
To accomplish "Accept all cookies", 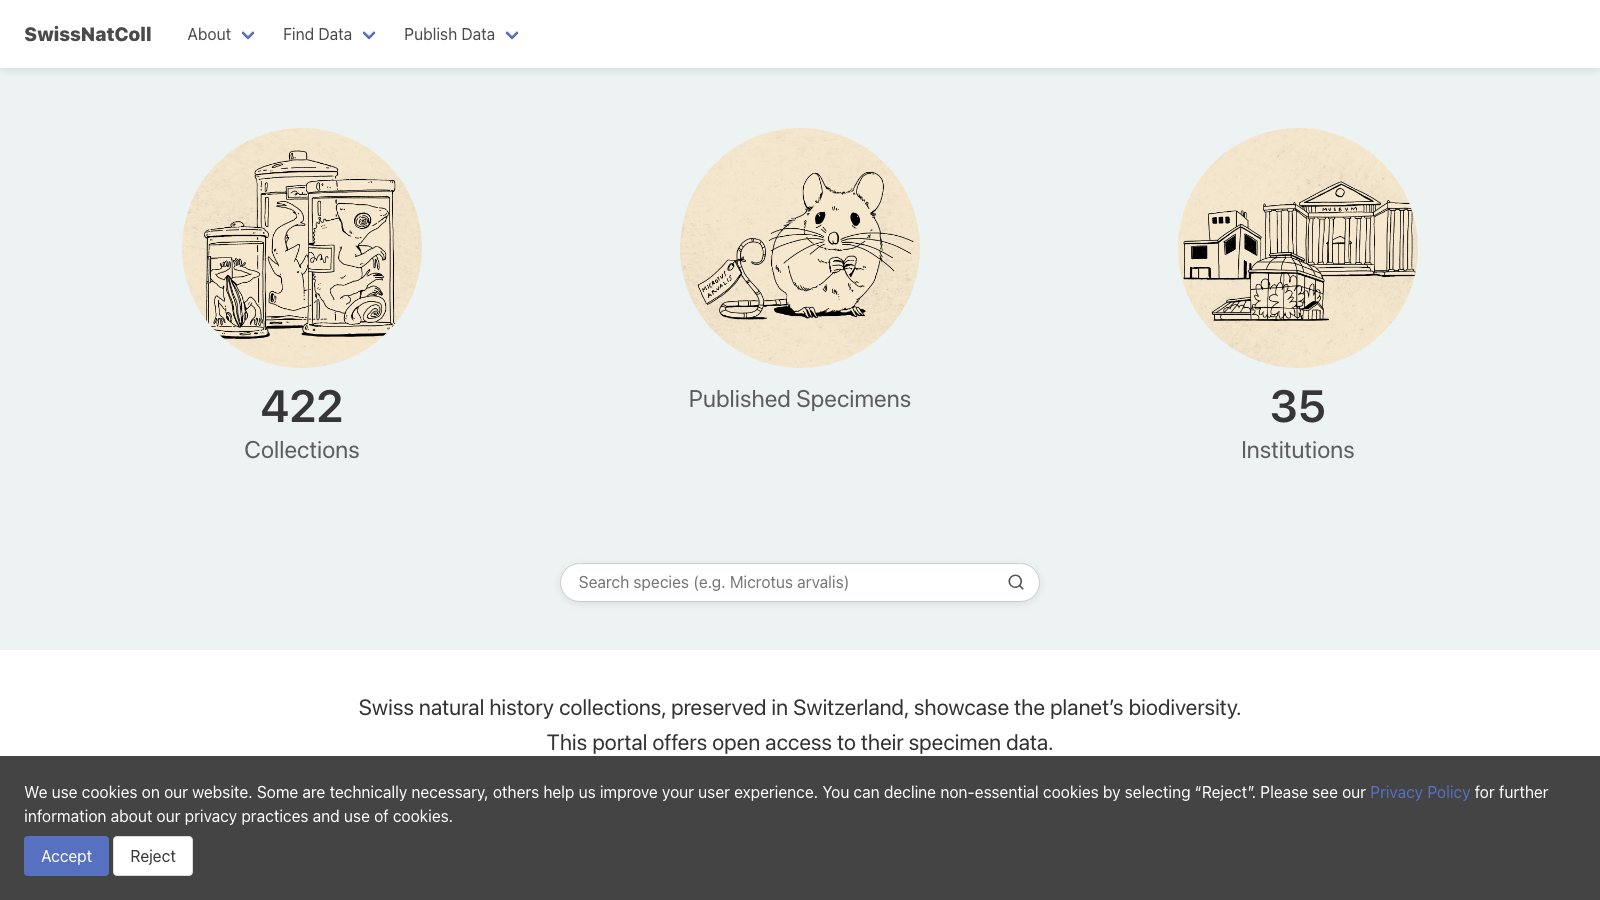I will point(66,856).
